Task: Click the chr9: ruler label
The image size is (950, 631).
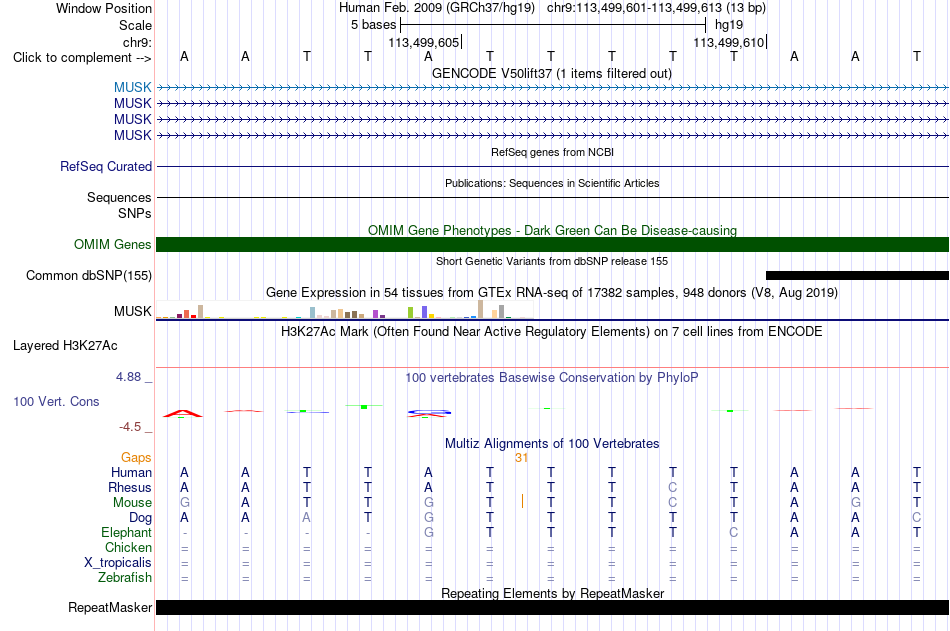Action: click(137, 42)
